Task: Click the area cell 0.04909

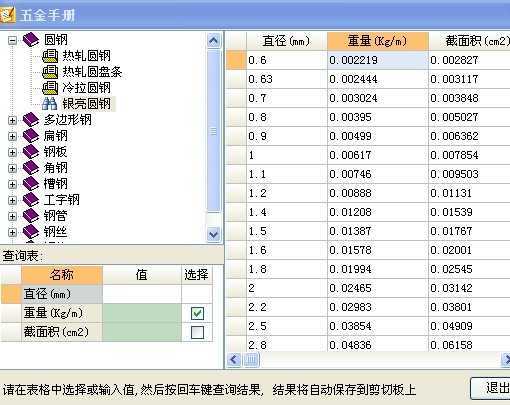Action: (x=469, y=326)
